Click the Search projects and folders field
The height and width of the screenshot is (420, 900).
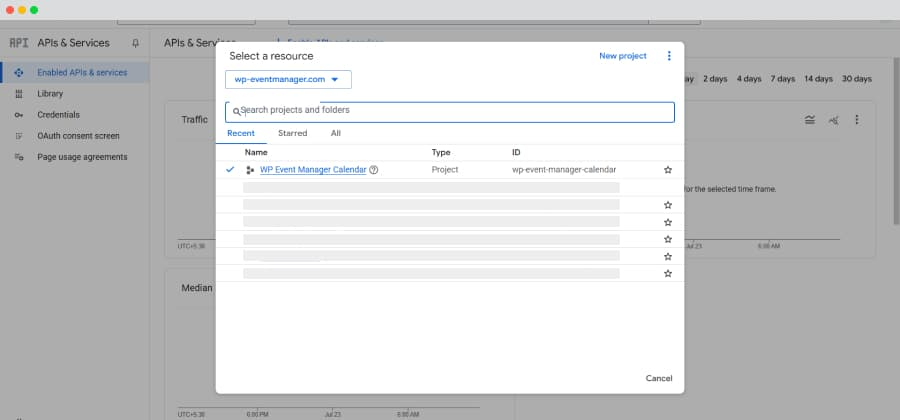pos(449,112)
